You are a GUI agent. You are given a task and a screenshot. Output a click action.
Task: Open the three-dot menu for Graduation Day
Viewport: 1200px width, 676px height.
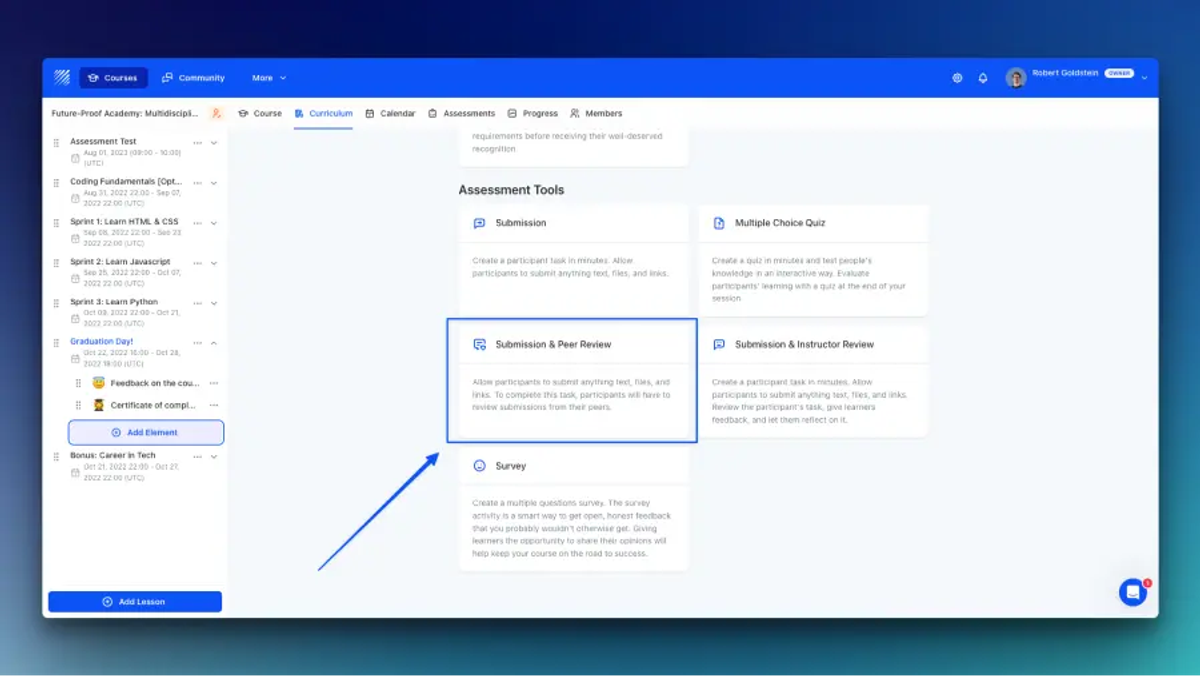[197, 343]
